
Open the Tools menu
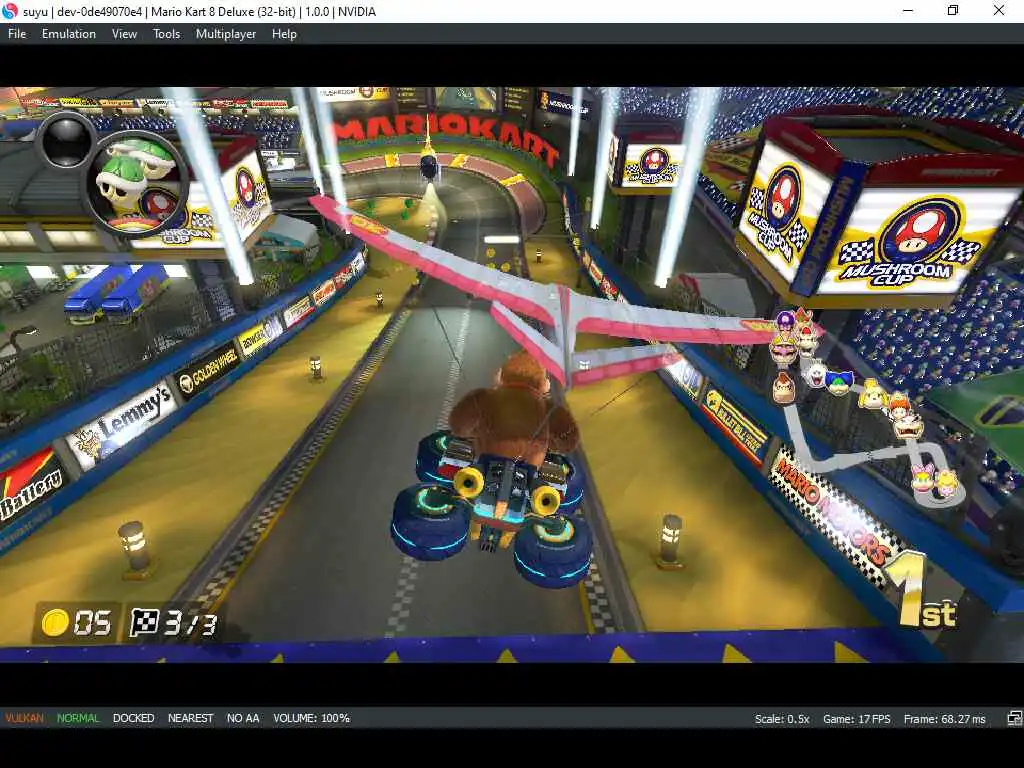(x=167, y=34)
